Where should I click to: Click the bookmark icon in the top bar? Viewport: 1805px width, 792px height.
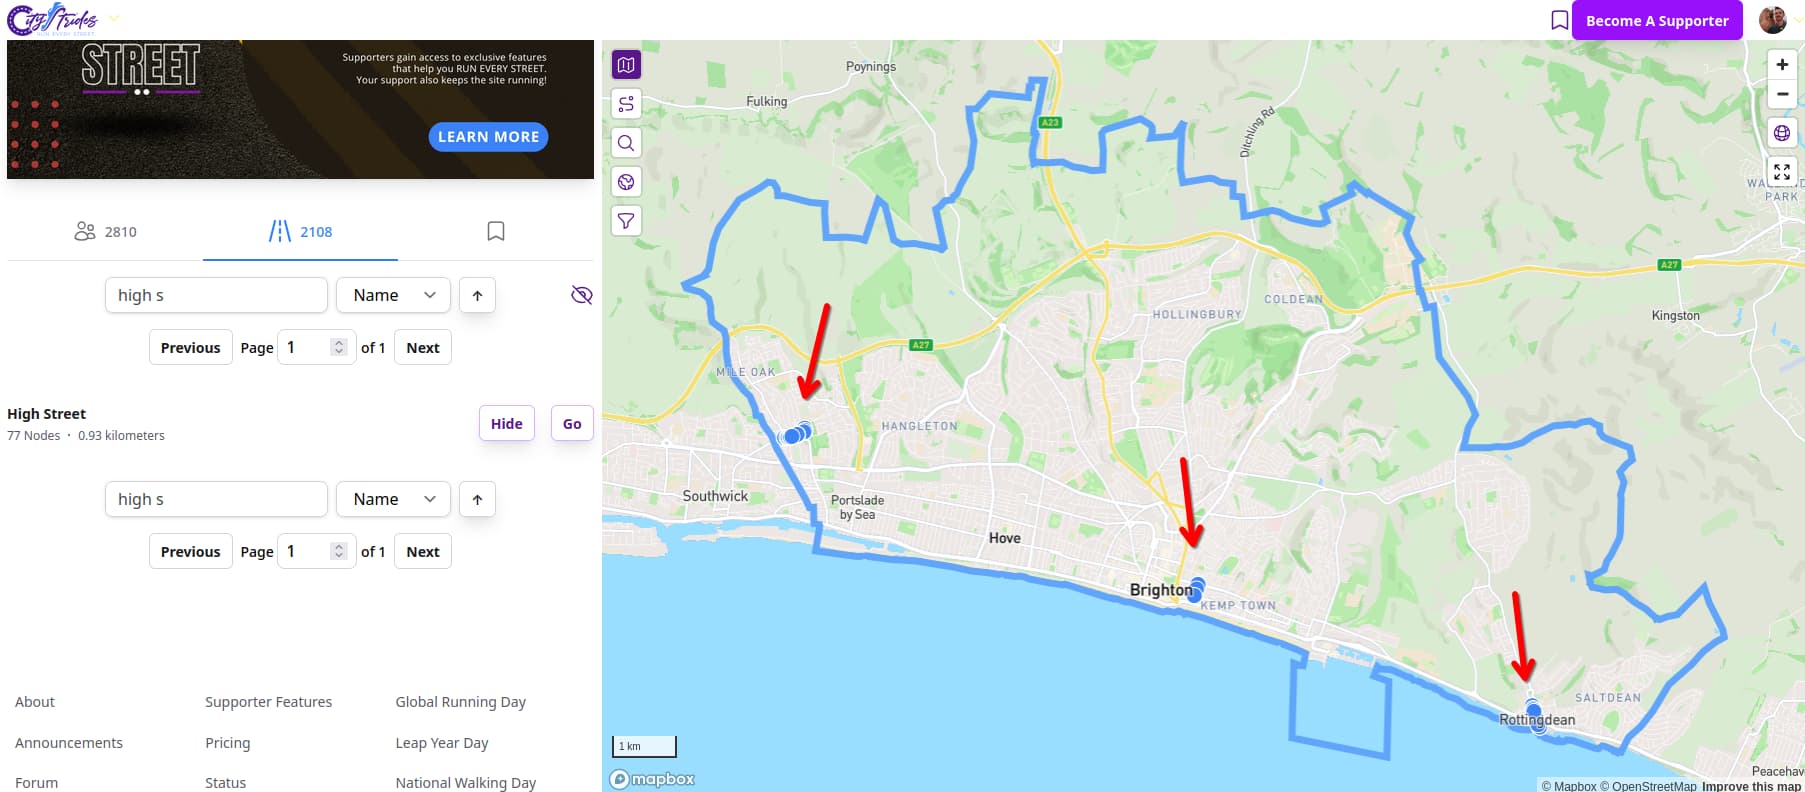tap(1559, 20)
